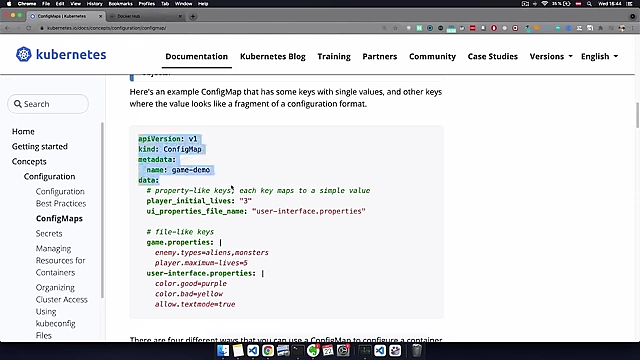
Task: Open Evernote from the dock
Action: pyautogui.click(x=313, y=351)
